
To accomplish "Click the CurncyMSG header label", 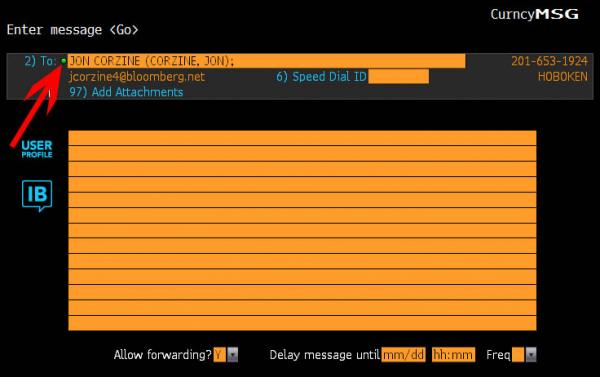I will 535,15.
